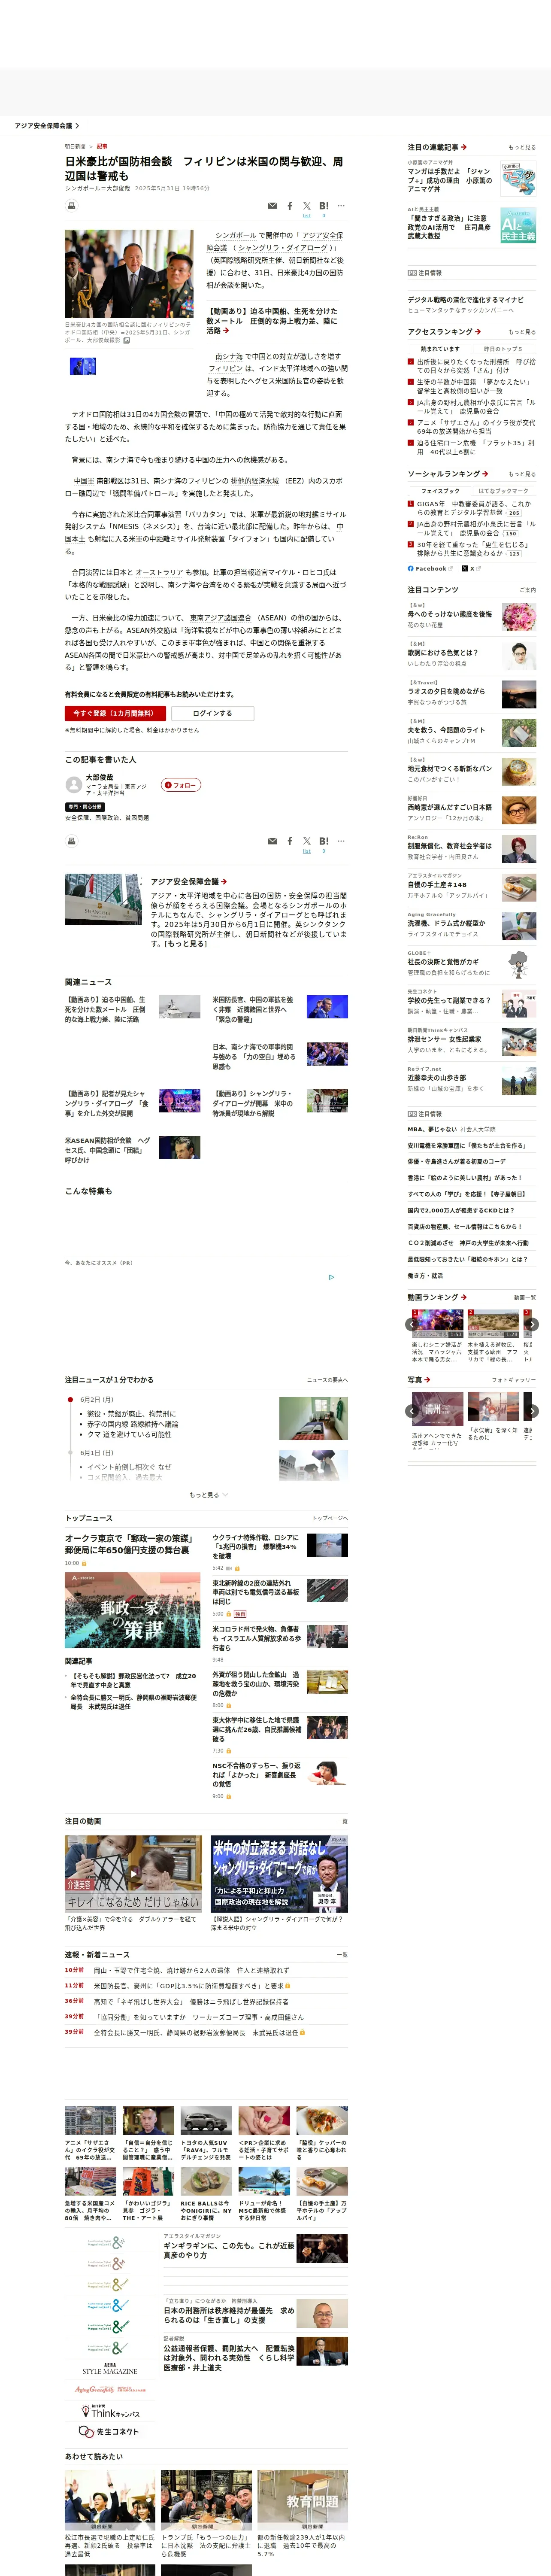551x2576 pixels.
Task: Show previous photos in 写真 carousel
Action: click(x=412, y=1410)
